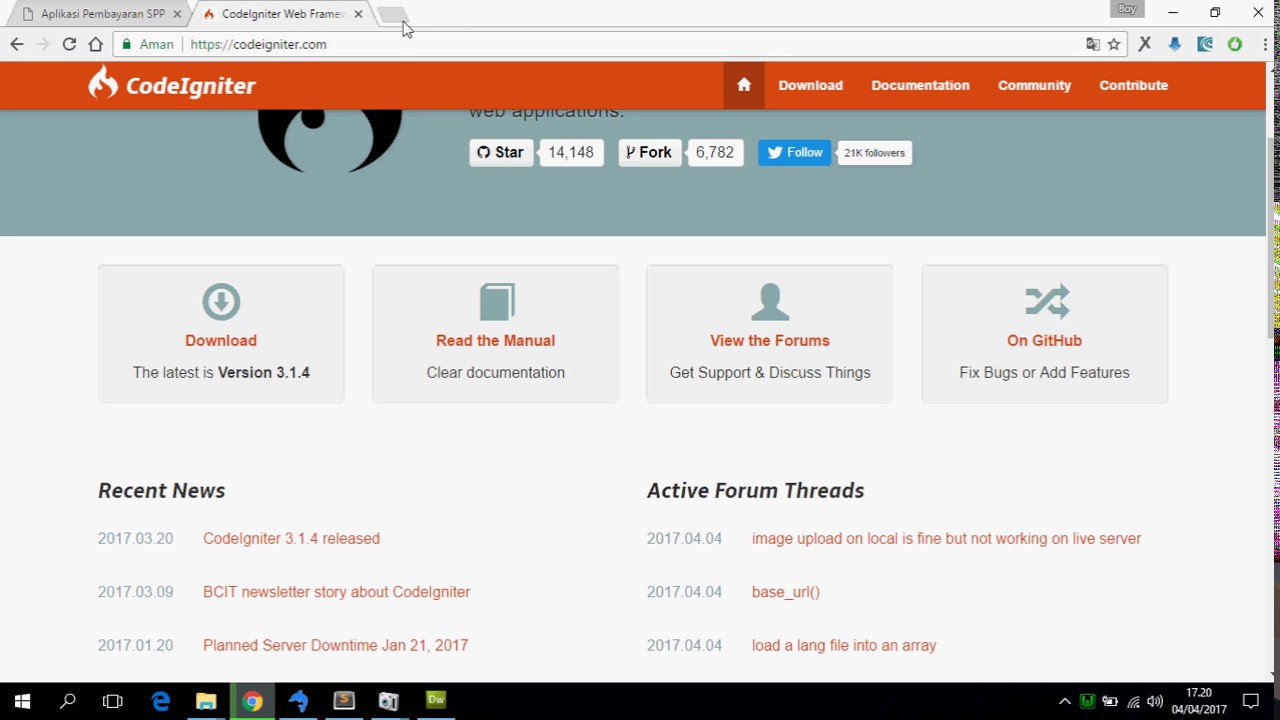Click the 21K followers count

(874, 153)
